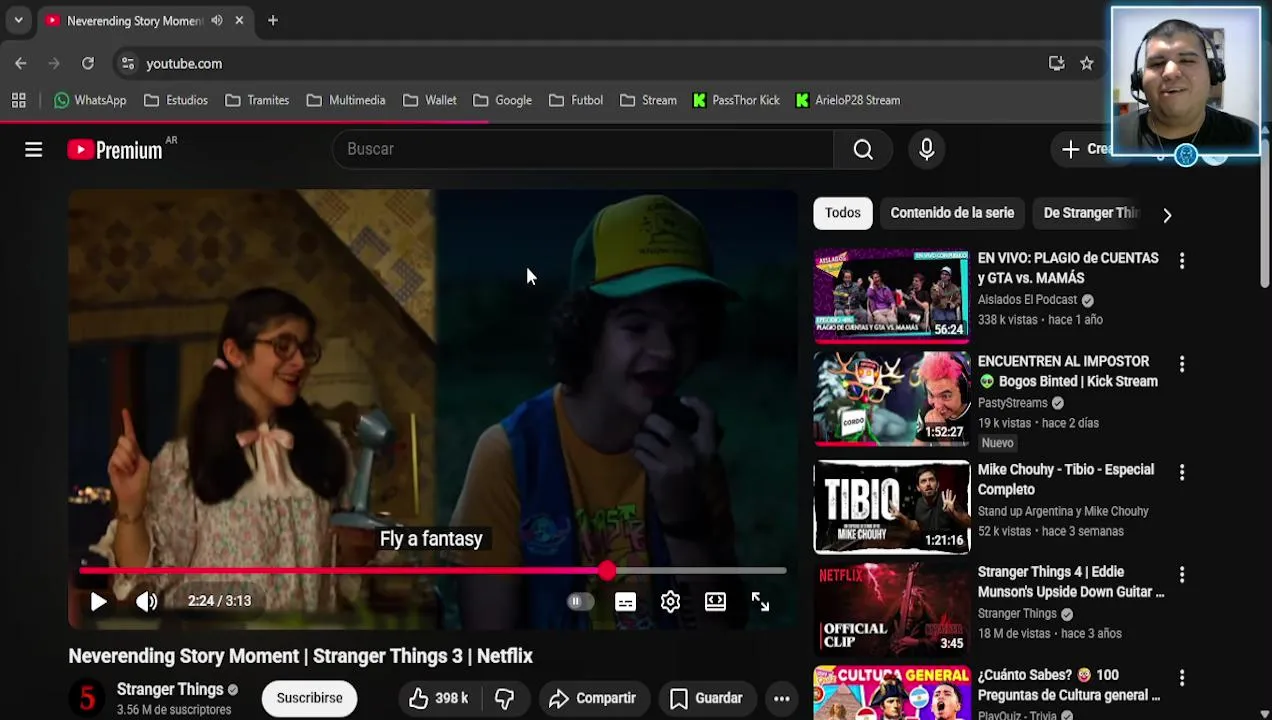Image resolution: width=1272 pixels, height=720 pixels.
Task: Open PassThor Kick bookmark
Action: coord(736,100)
